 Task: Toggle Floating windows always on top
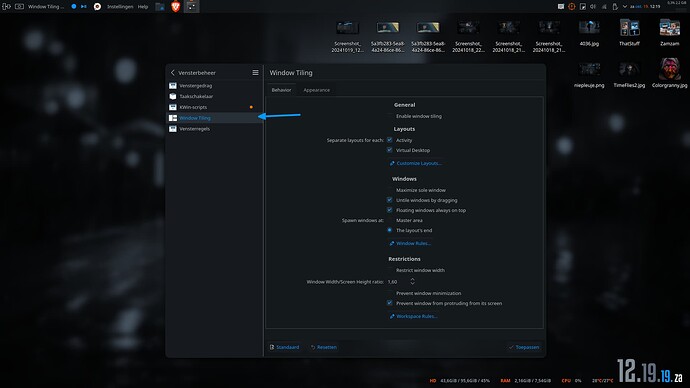[389, 210]
